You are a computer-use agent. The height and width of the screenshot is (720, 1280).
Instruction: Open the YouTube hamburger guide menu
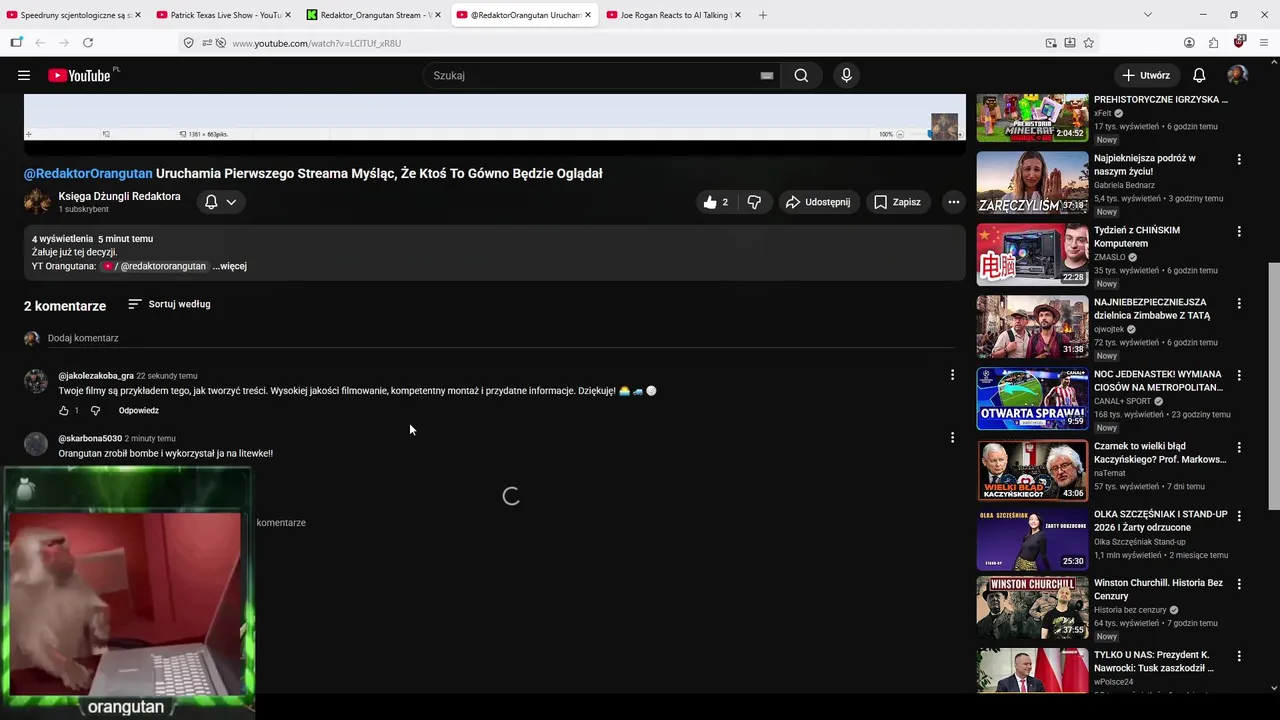[x=24, y=75]
